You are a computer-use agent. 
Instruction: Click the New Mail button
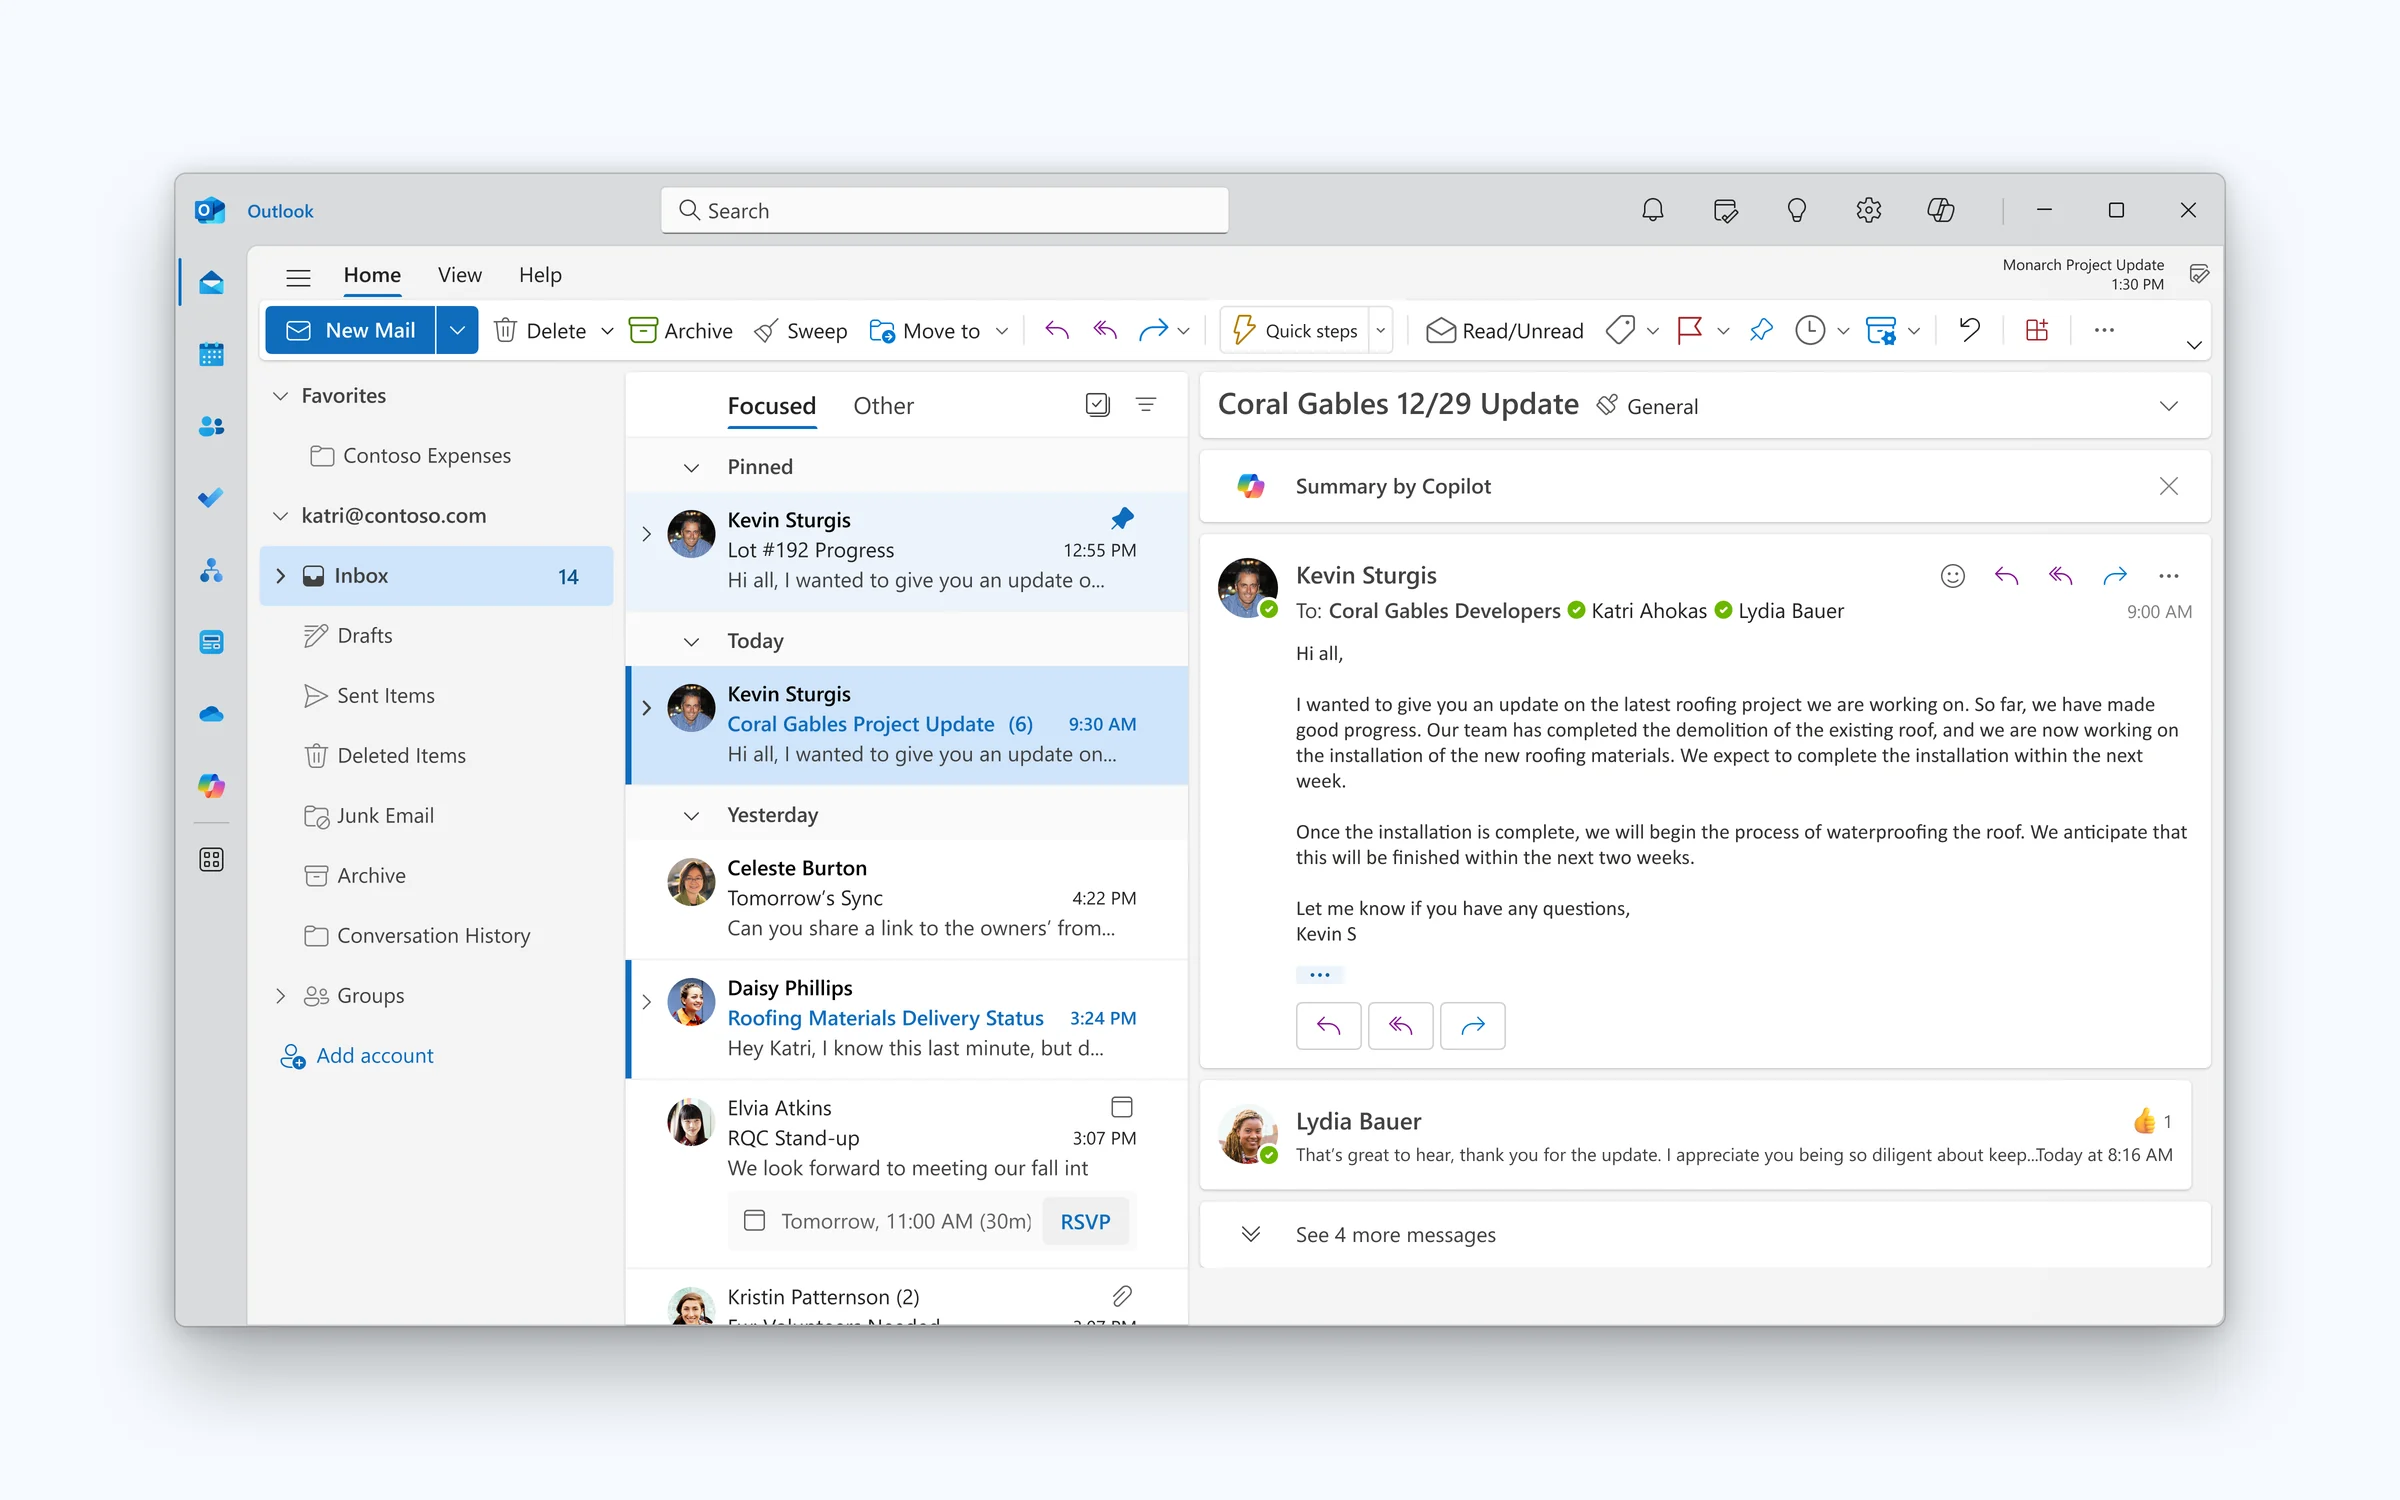[x=350, y=330]
